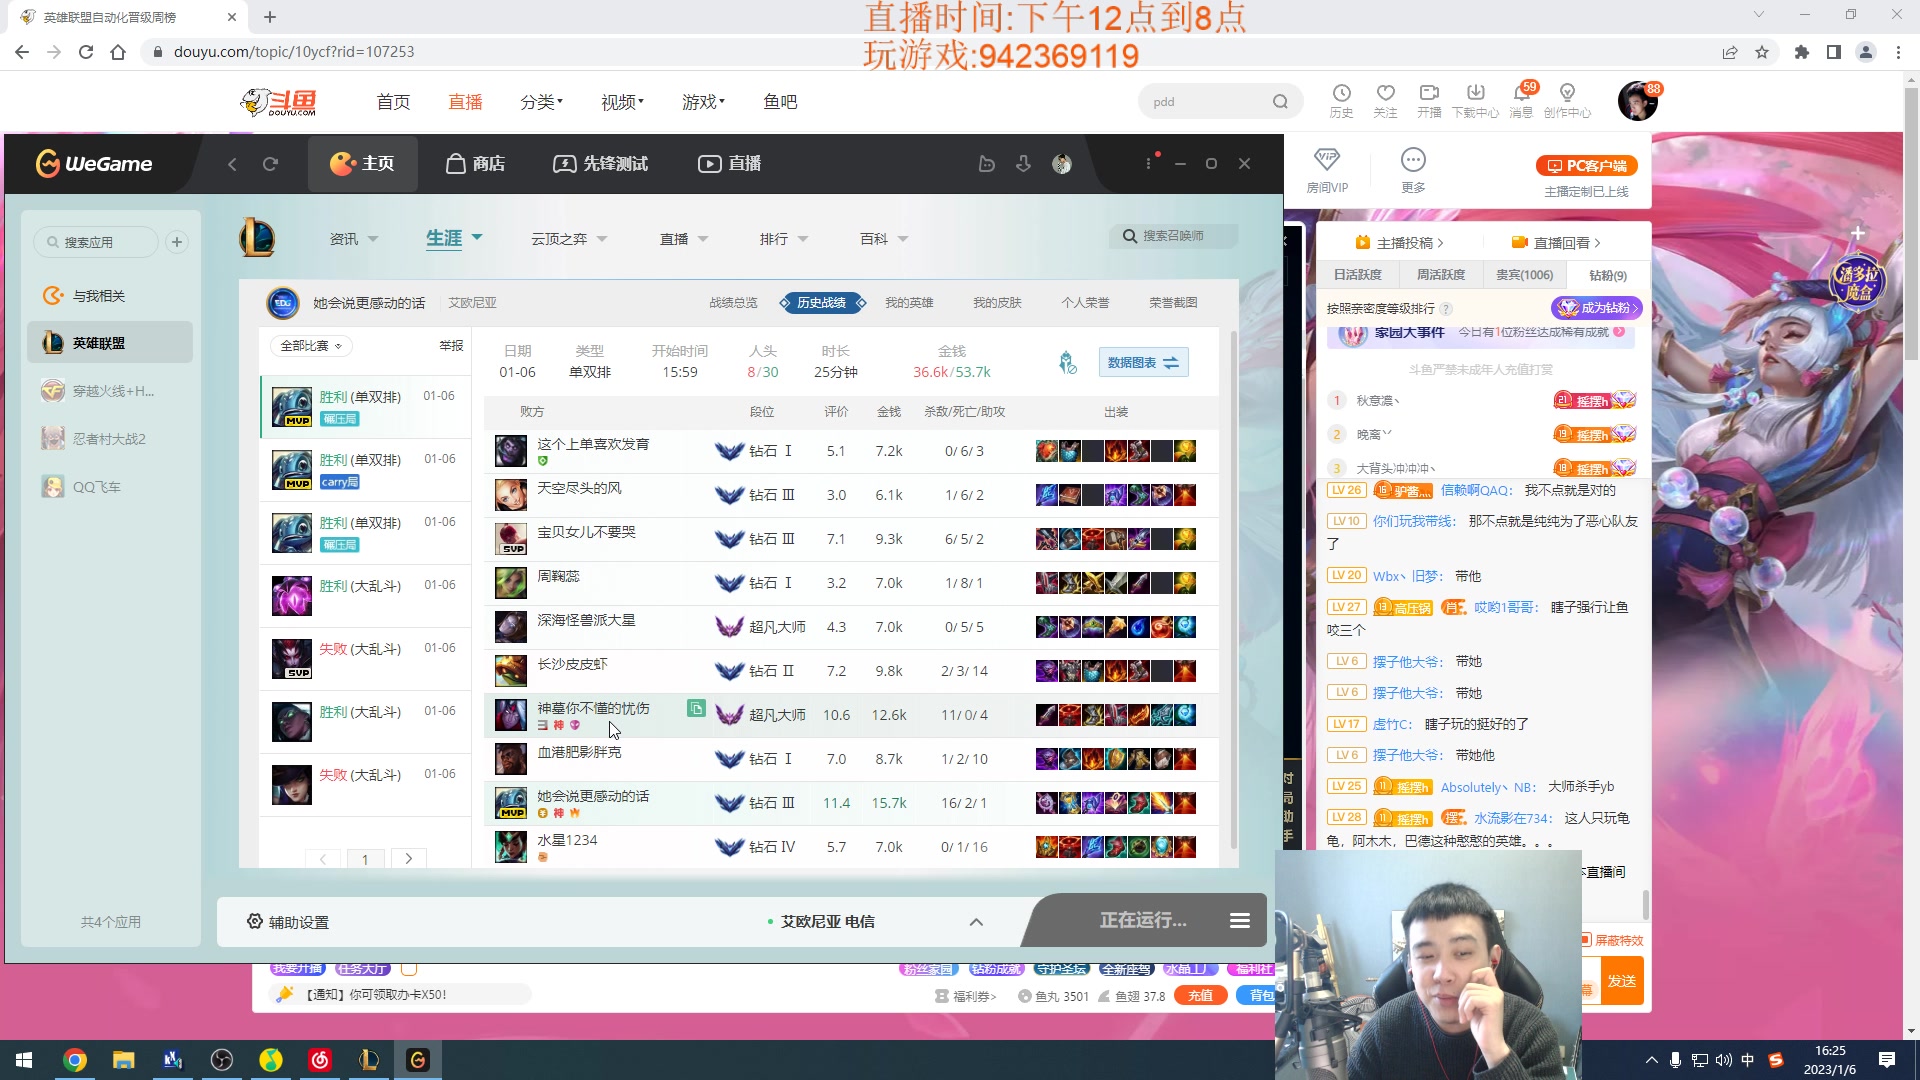The image size is (1920, 1080).
Task: Open the 生涯 dropdown menu
Action: click(x=454, y=238)
